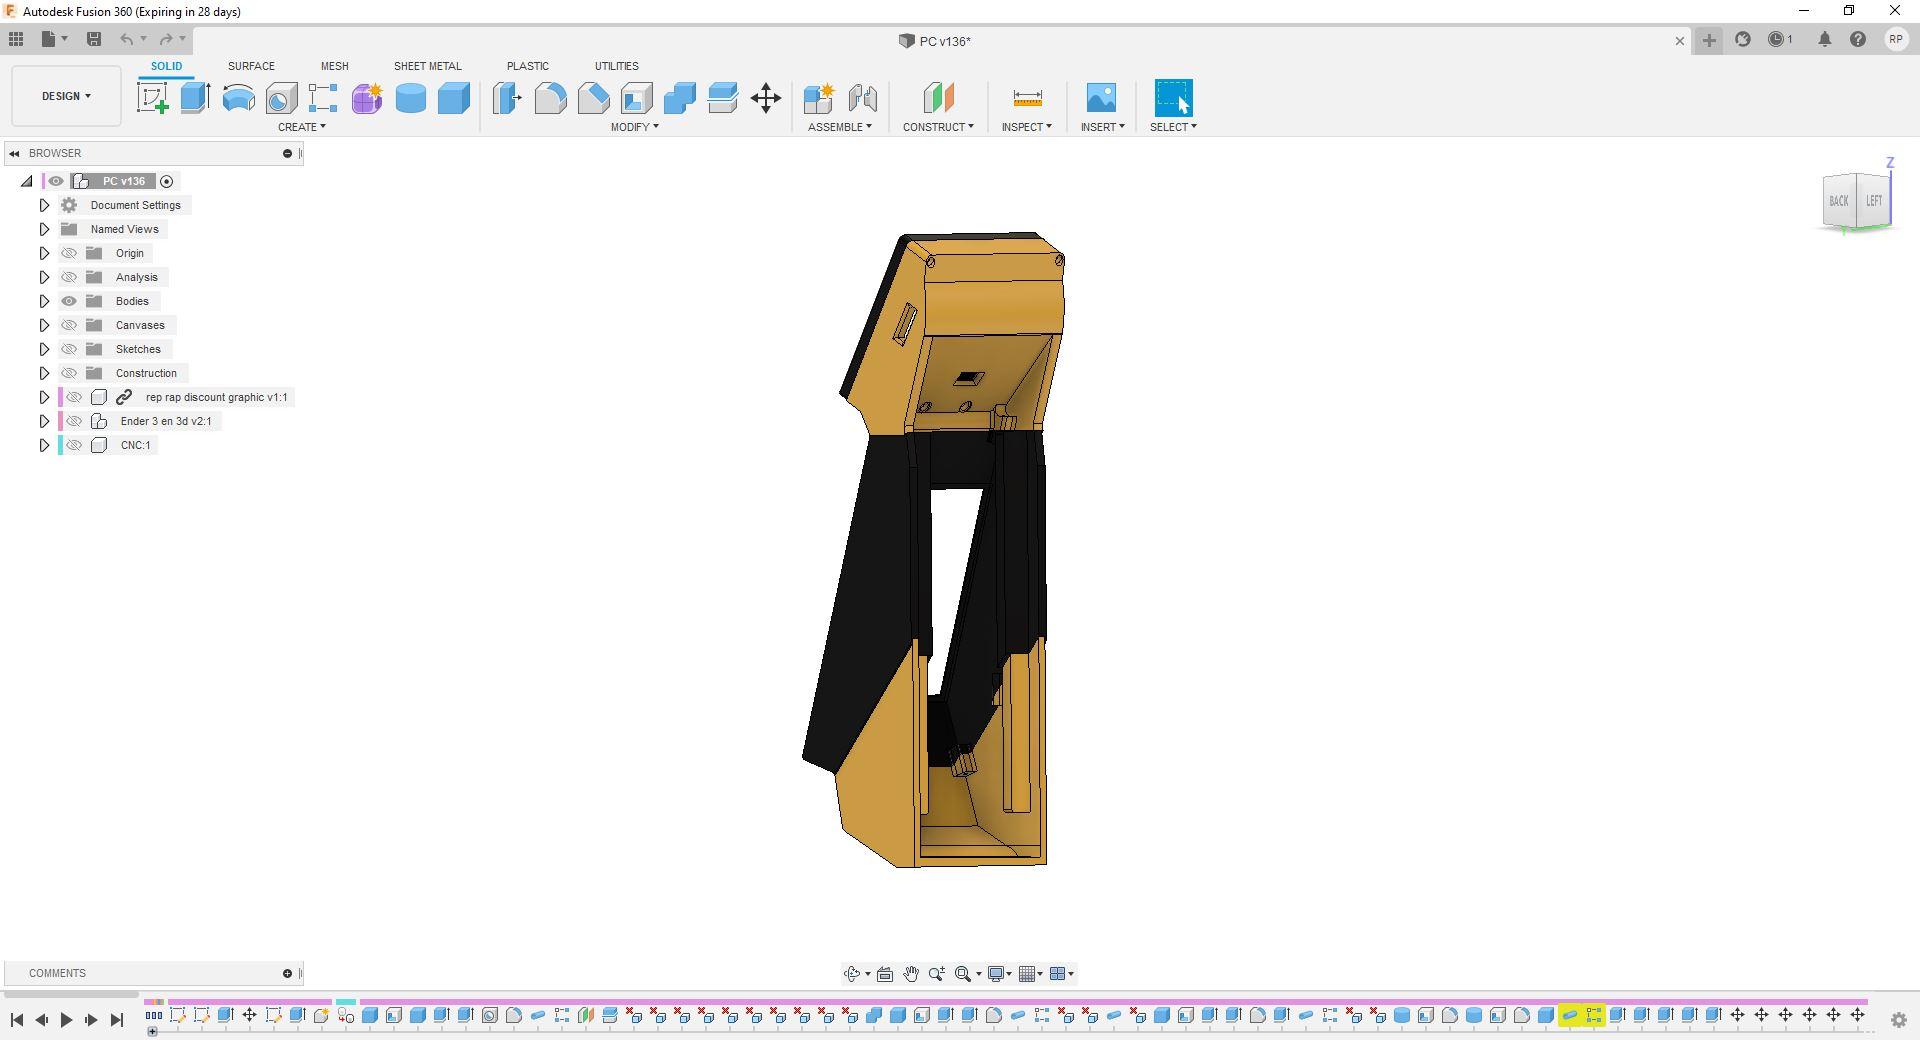The image size is (1920, 1040).
Task: Select the Joint tool
Action: 862,98
